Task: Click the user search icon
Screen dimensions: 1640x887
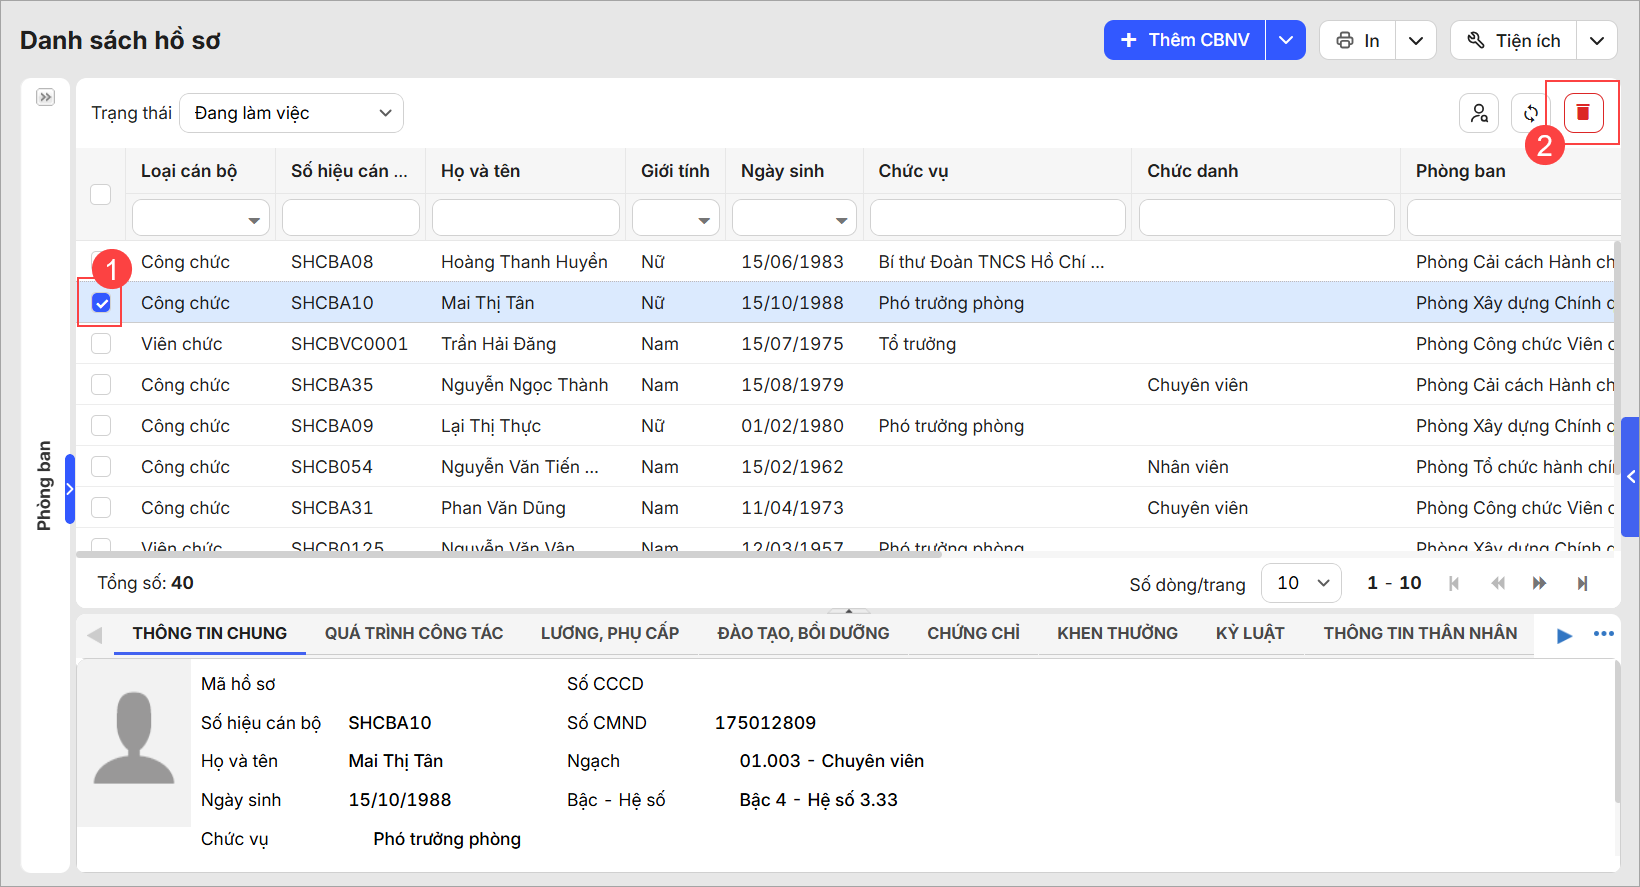Action: tap(1479, 113)
